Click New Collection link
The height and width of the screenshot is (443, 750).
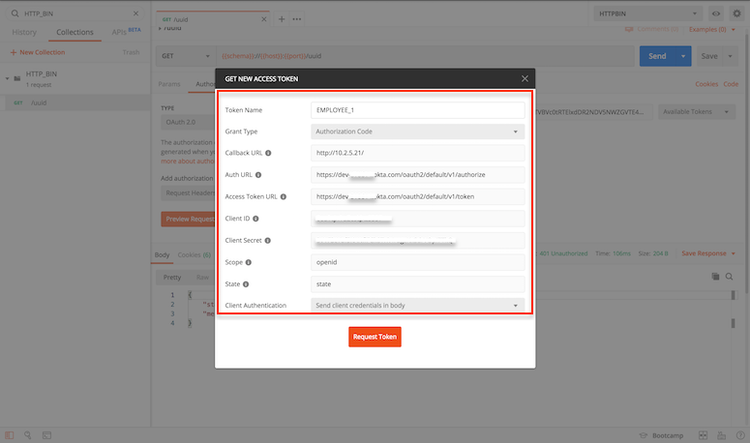click(x=37, y=52)
